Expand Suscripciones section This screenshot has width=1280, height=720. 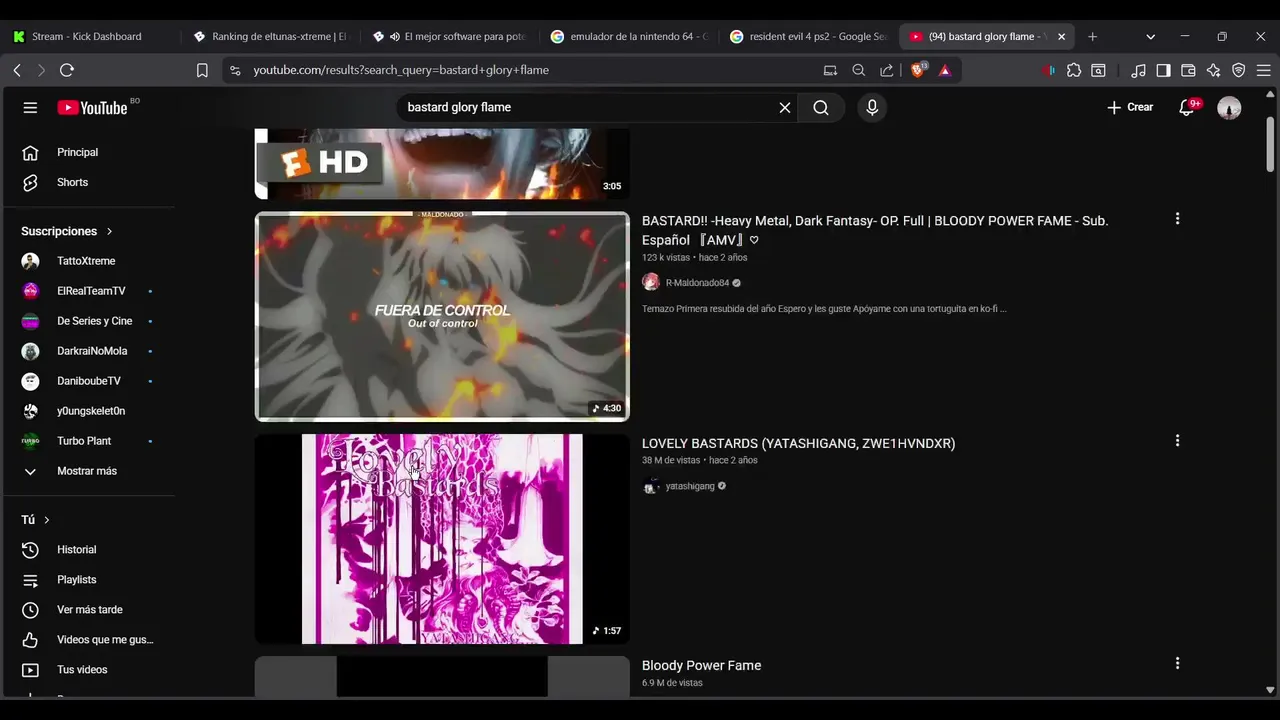(67, 231)
